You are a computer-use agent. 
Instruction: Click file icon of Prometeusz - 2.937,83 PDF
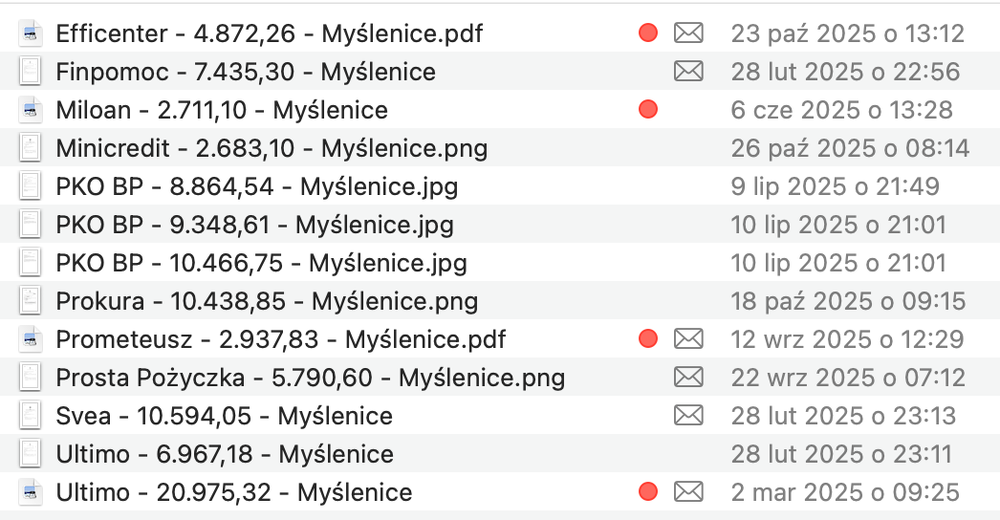tap(30, 339)
